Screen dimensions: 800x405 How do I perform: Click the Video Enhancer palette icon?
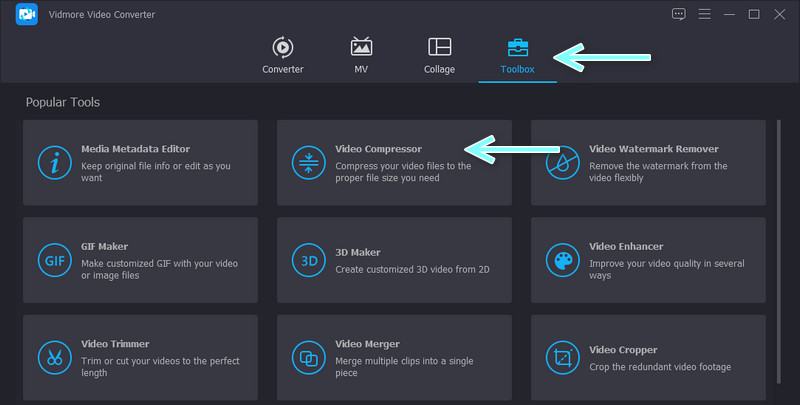561,260
